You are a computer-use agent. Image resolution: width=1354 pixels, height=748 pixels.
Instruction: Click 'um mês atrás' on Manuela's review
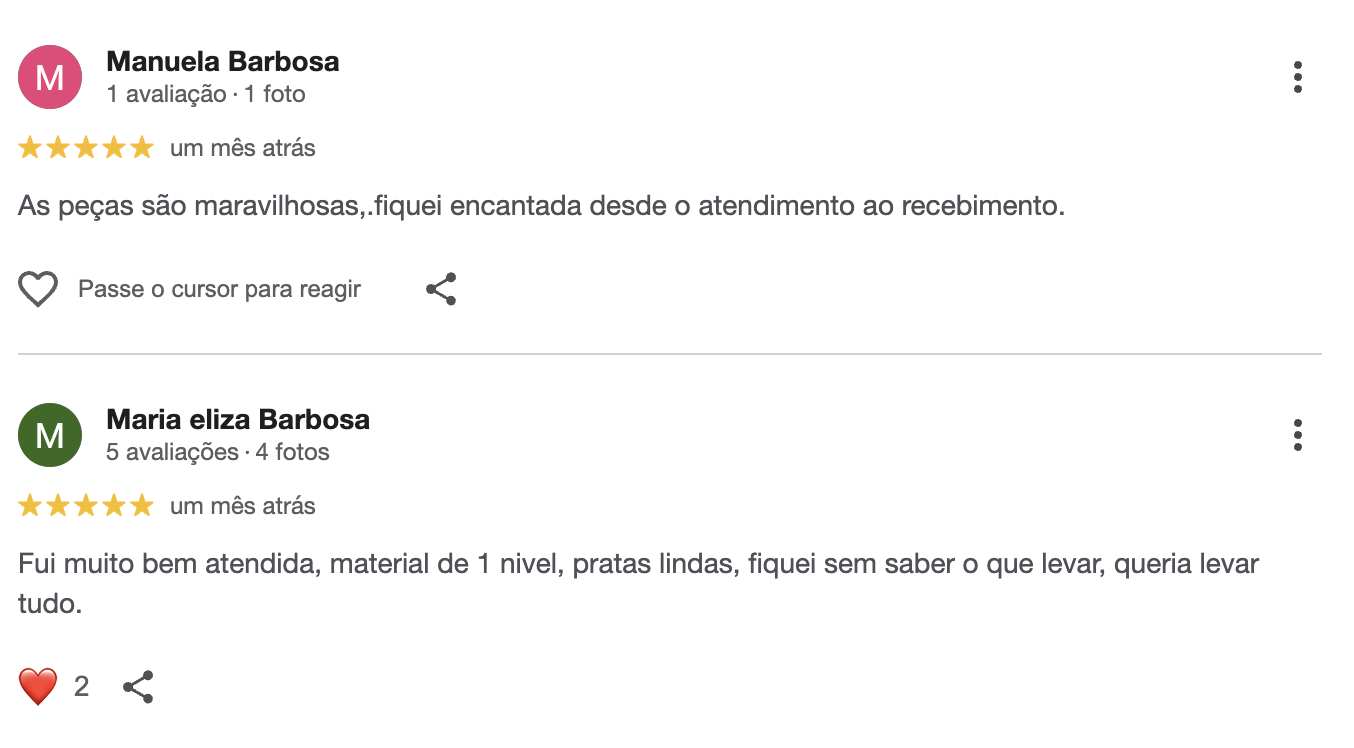242,148
